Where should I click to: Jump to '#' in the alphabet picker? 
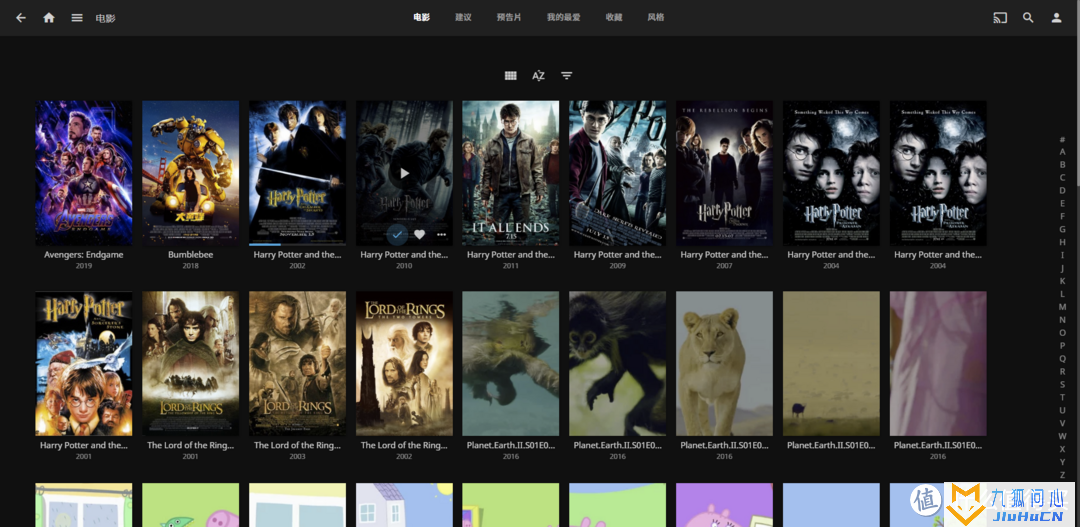click(x=1063, y=139)
